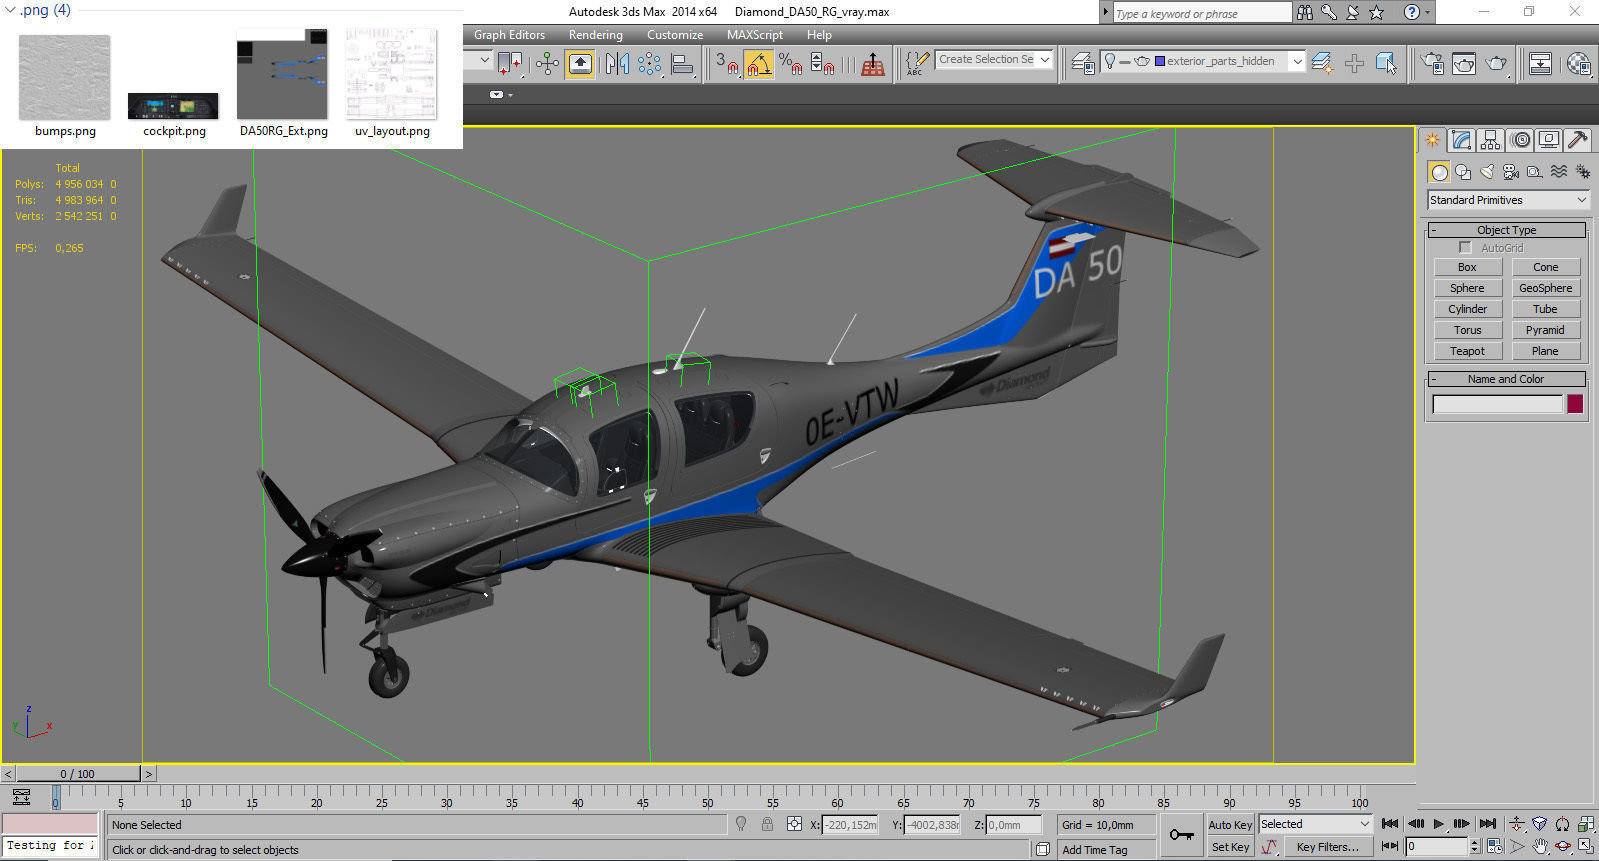Click the Align tool icon

(682, 64)
